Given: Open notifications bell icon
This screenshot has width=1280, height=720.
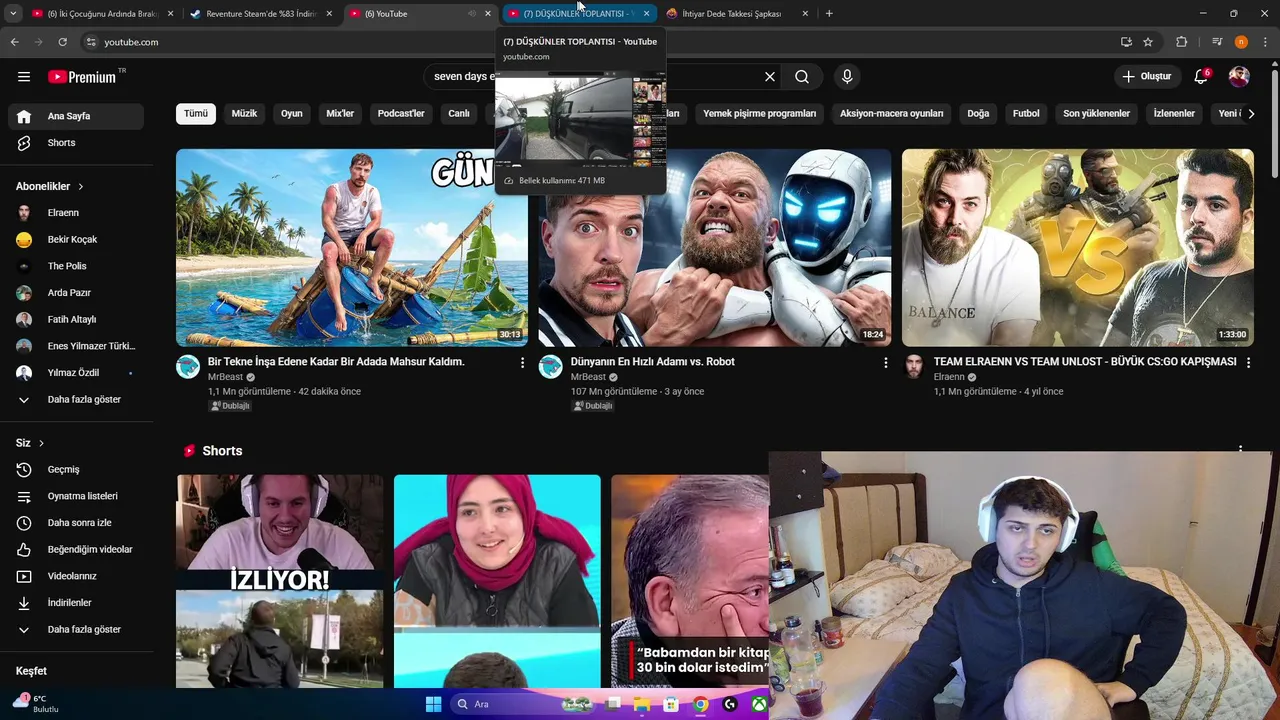Looking at the screenshot, I should [1202, 76].
